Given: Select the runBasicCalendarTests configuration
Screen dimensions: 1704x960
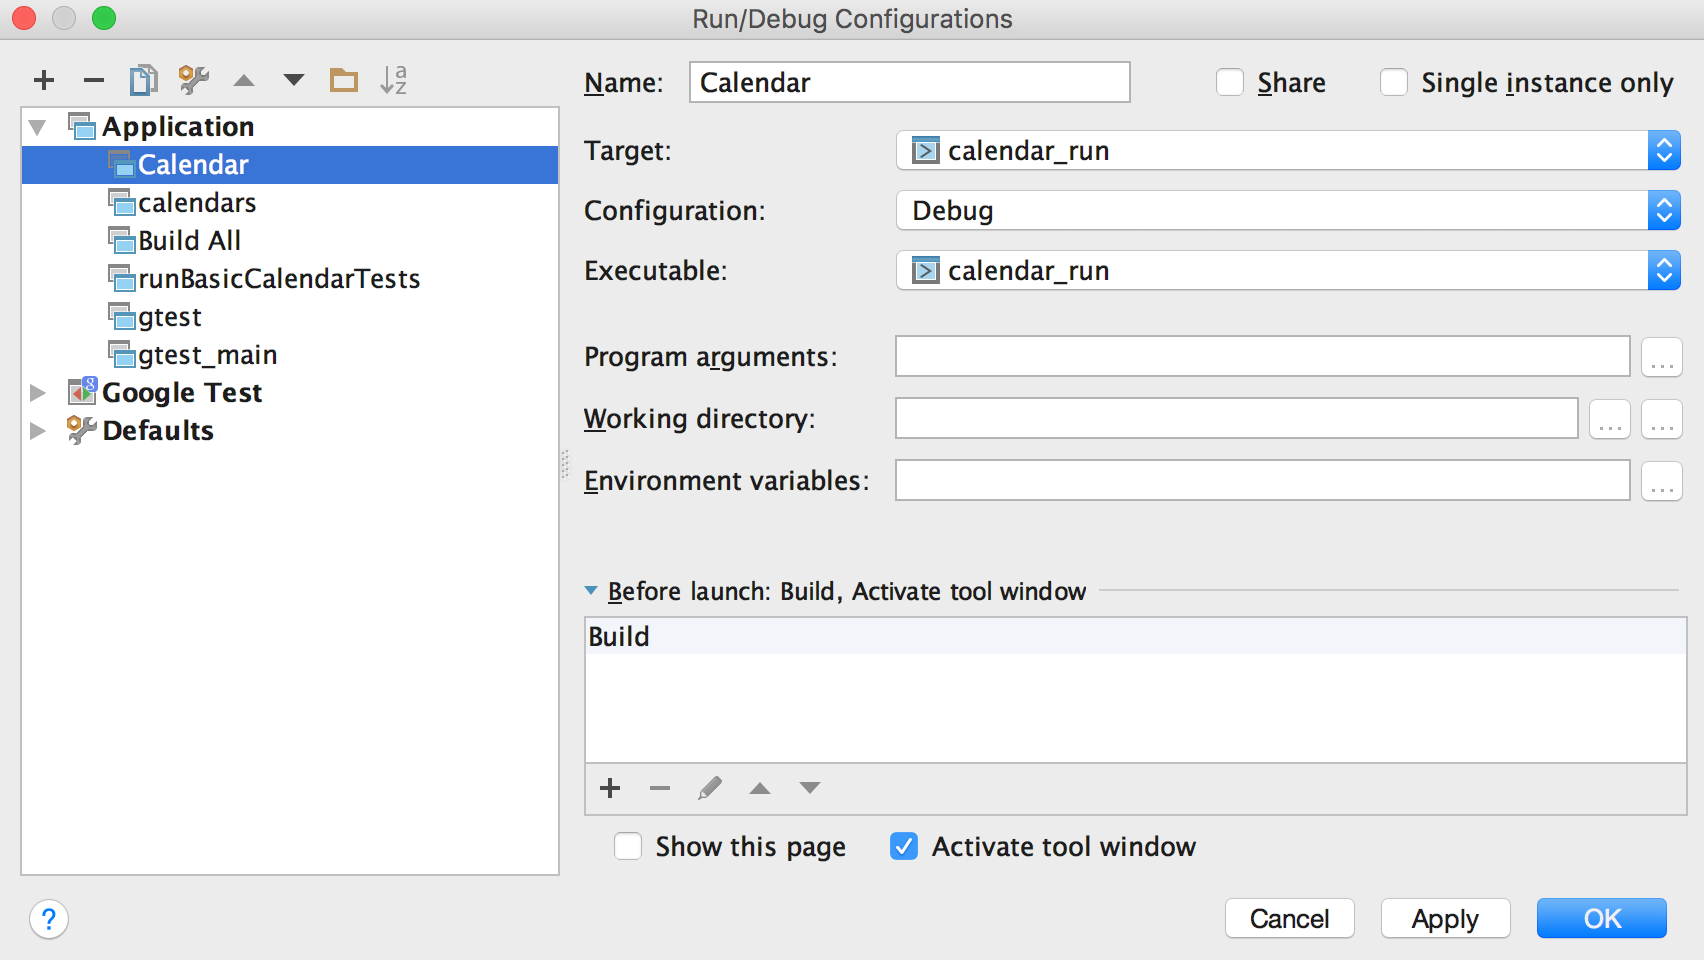Looking at the screenshot, I should tap(278, 279).
